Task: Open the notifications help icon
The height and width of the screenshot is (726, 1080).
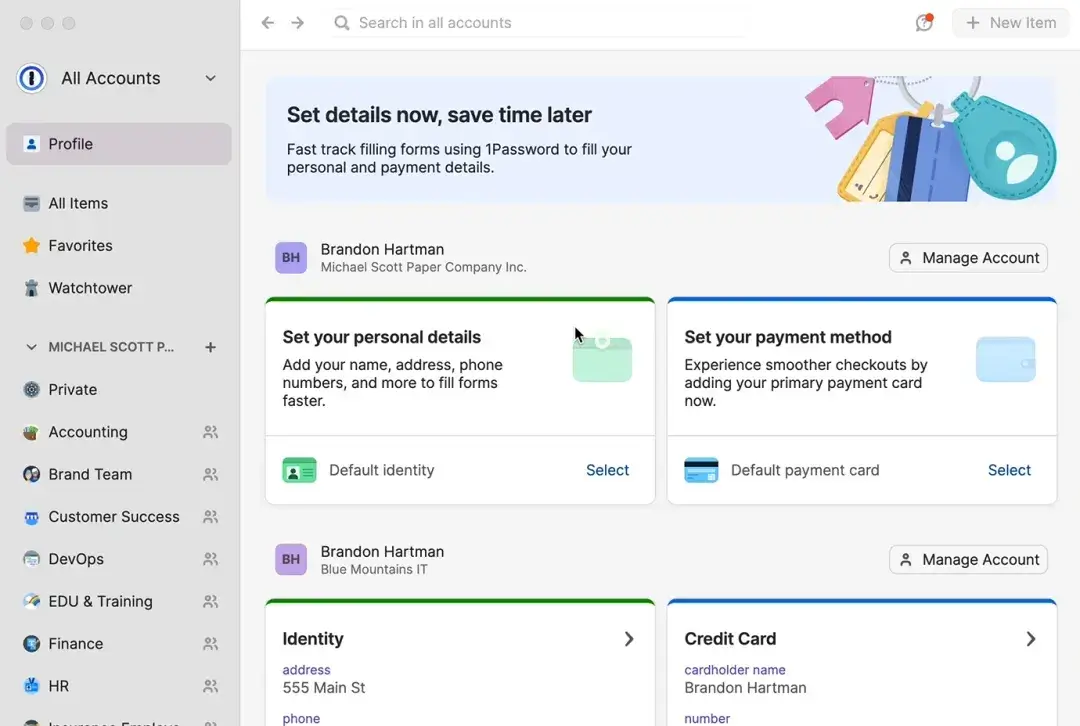Action: tap(924, 23)
